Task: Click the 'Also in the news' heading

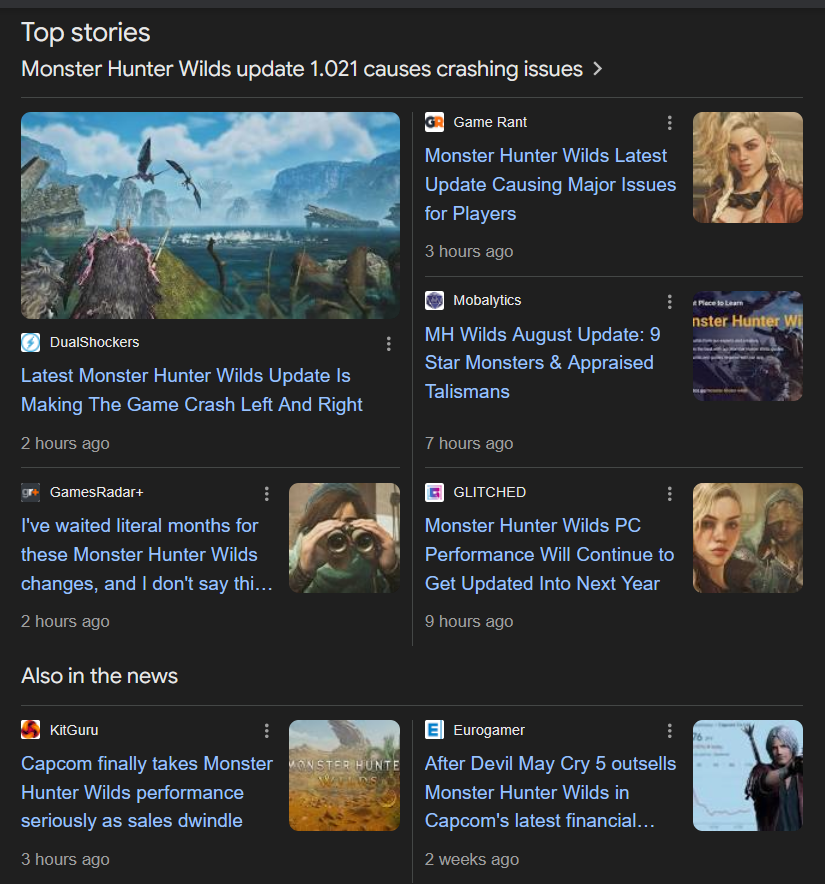Action: (99, 675)
